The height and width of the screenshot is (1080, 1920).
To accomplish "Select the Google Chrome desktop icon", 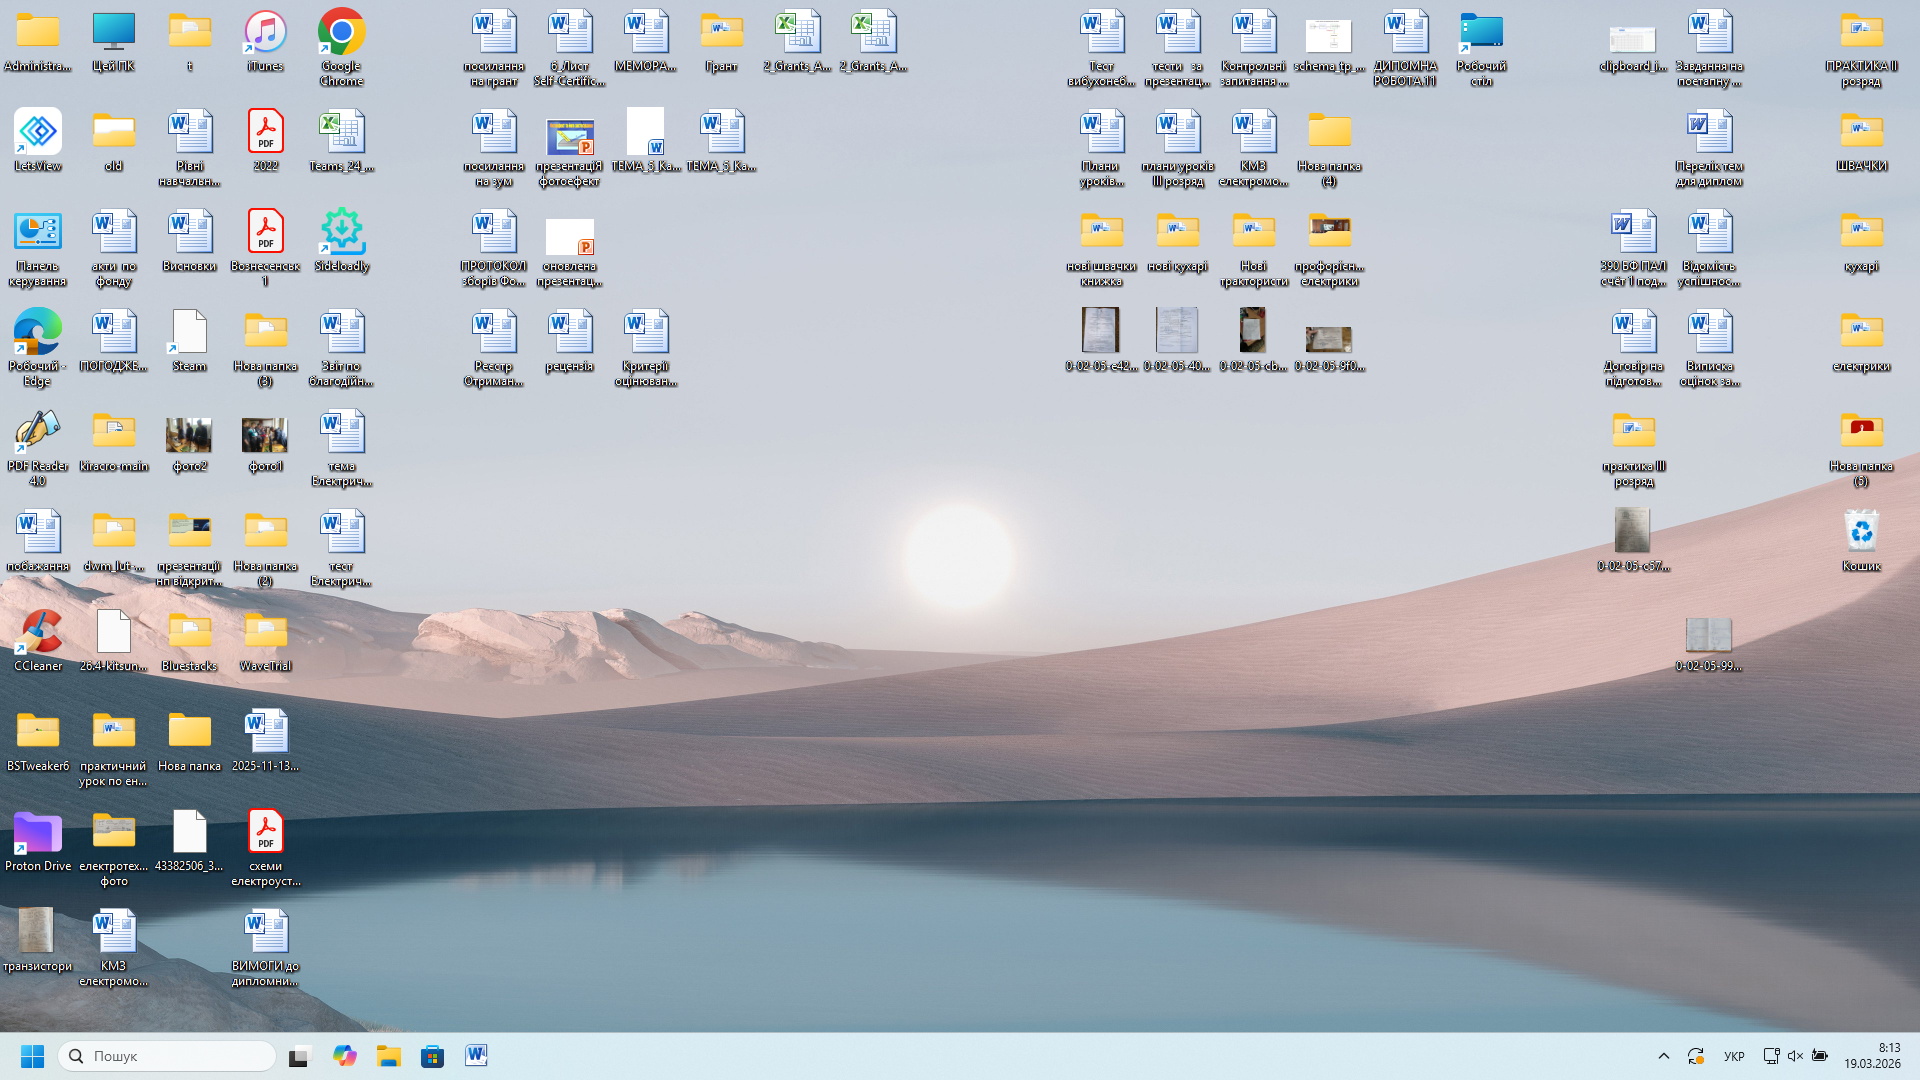I will click(x=341, y=33).
